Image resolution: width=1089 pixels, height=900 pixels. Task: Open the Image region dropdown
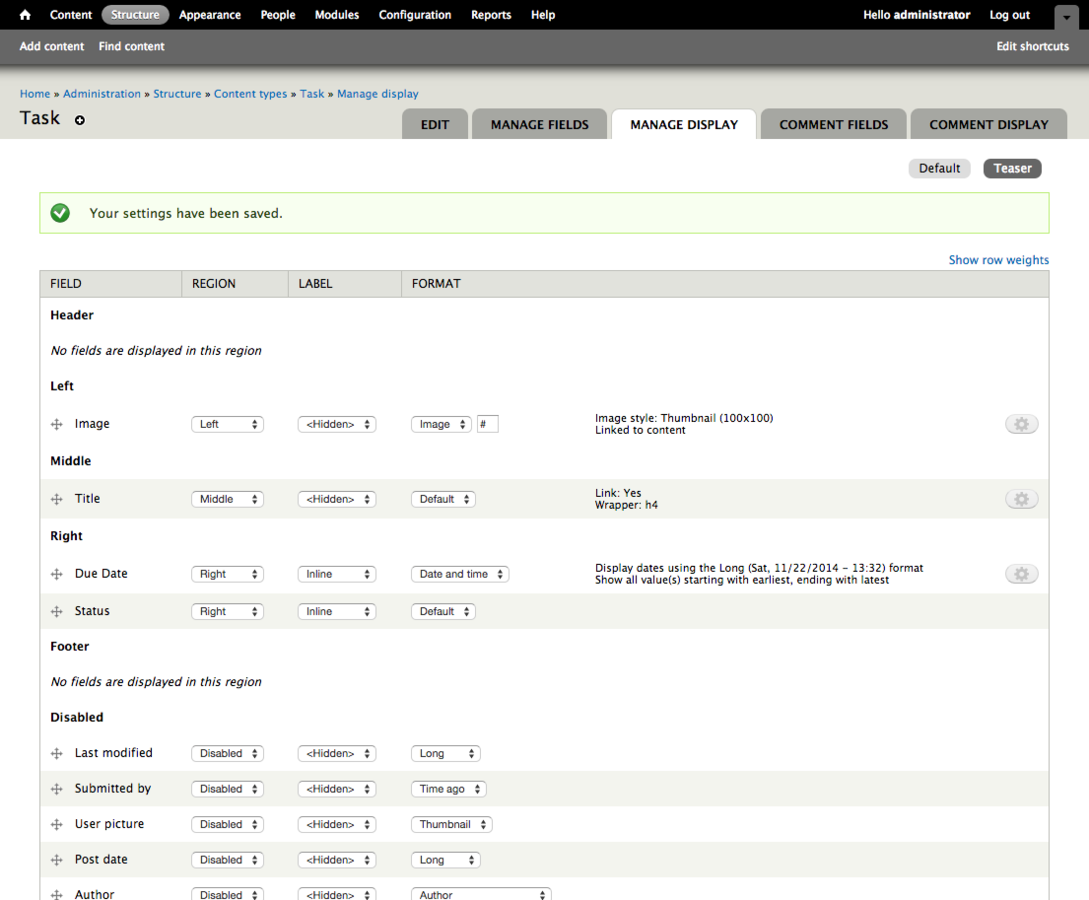tap(227, 424)
